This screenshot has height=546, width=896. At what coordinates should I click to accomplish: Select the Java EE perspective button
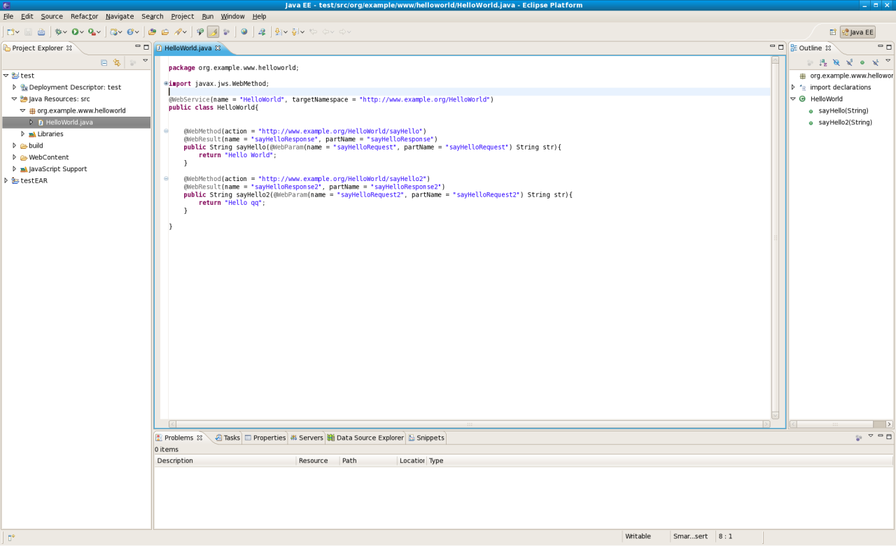(x=857, y=32)
